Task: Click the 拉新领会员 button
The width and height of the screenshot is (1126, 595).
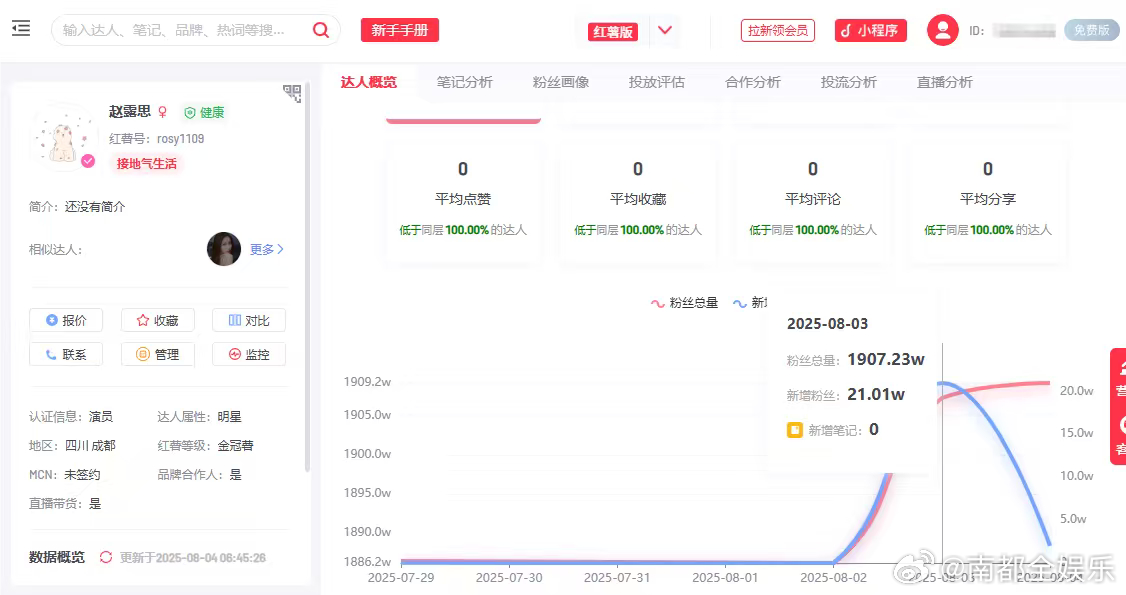Action: pos(778,30)
